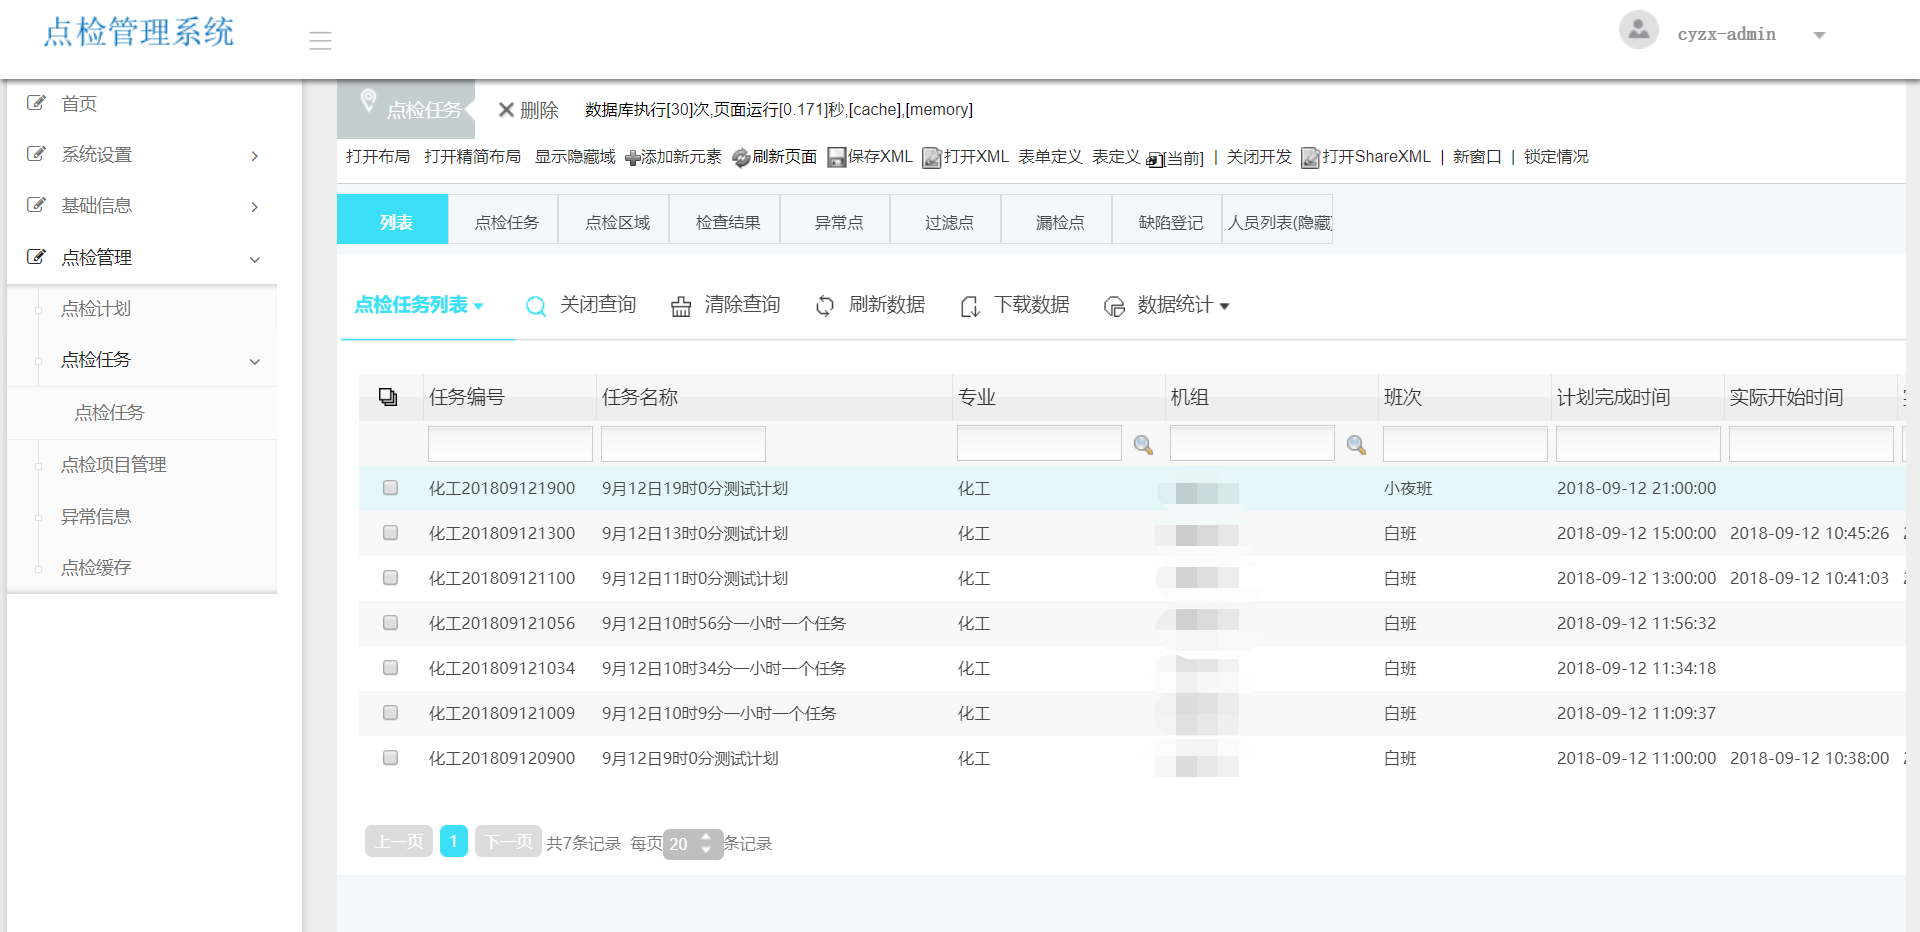Click the 删除 X icon

point(506,110)
